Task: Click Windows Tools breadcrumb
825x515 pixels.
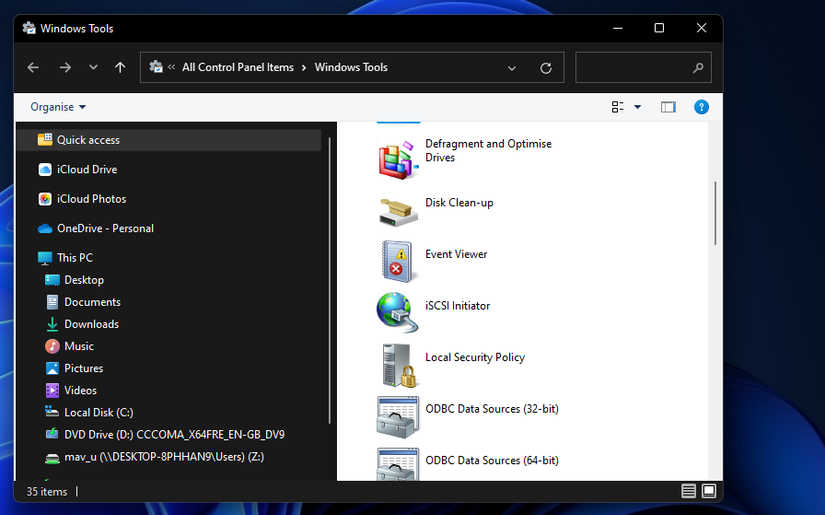Action: 351,67
